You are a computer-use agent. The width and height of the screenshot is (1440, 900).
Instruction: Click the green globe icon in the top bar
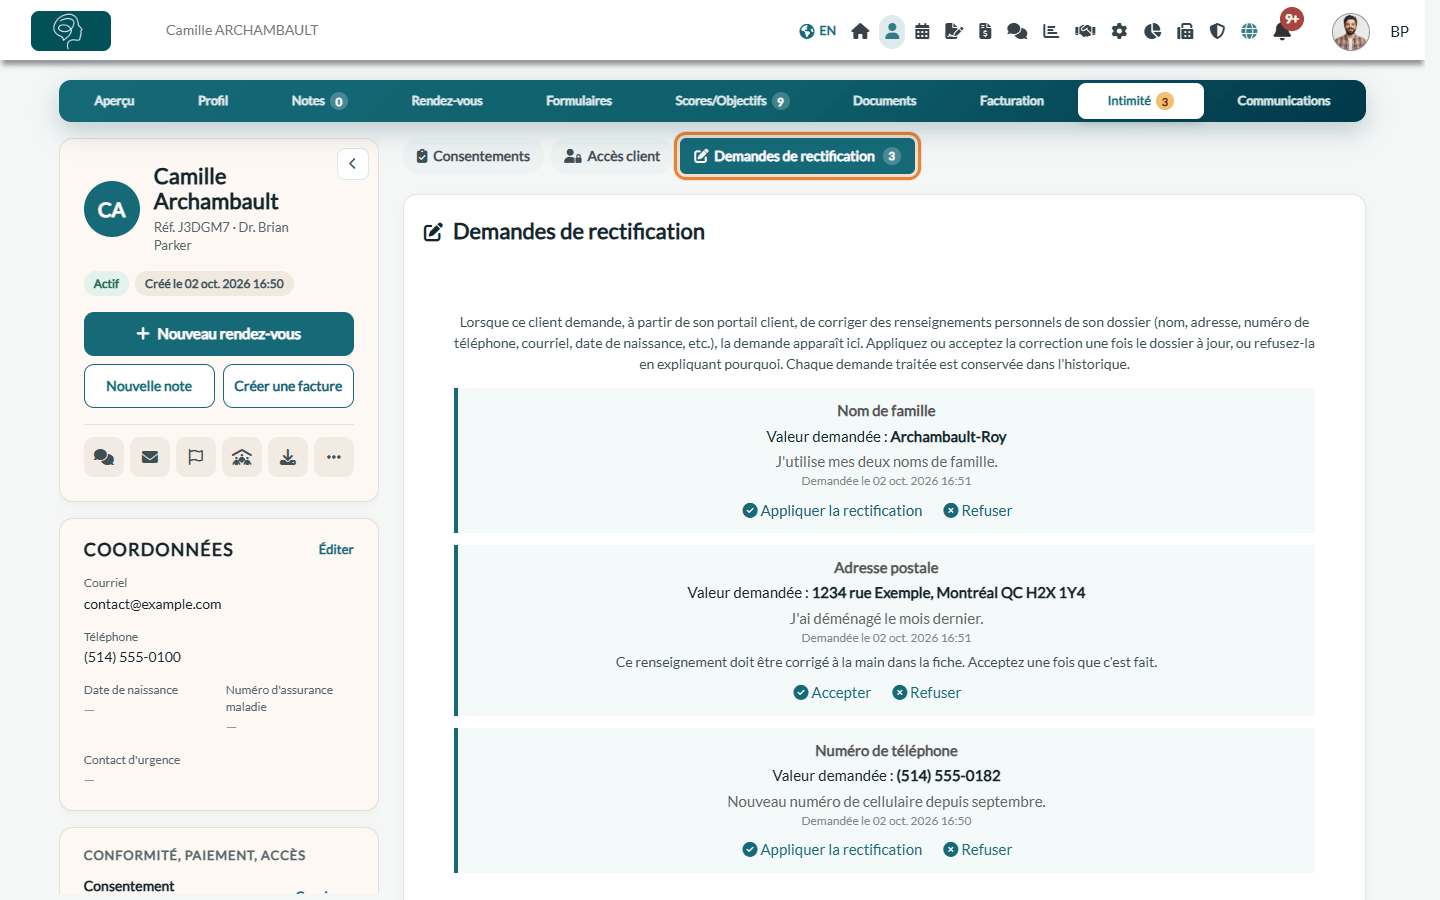(x=1249, y=31)
